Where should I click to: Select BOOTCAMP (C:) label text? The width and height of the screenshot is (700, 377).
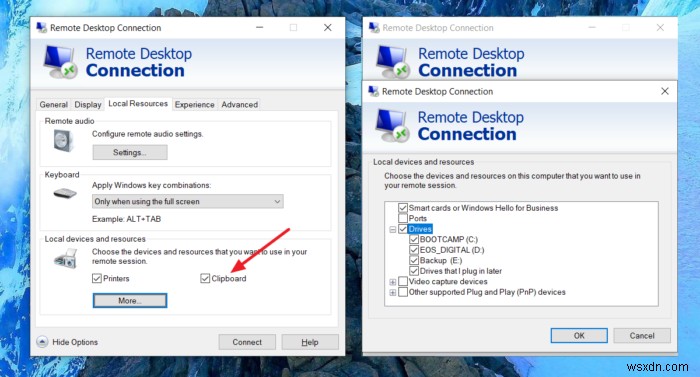coord(449,239)
